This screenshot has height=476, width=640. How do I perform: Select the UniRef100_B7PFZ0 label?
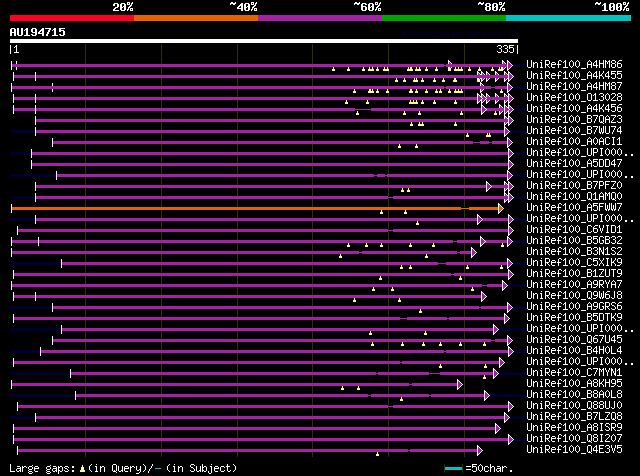(x=574, y=185)
